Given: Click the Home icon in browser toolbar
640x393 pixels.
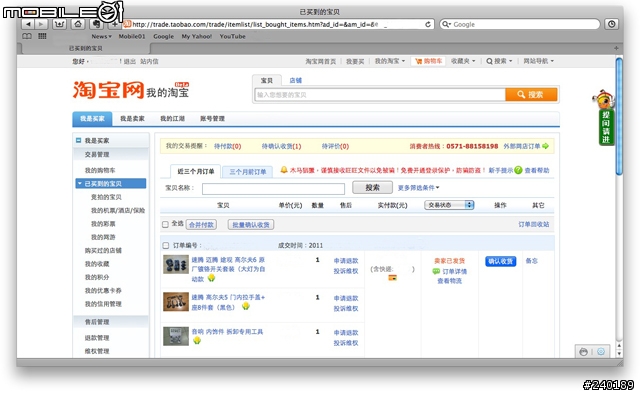Looking at the screenshot, I should [78, 24].
